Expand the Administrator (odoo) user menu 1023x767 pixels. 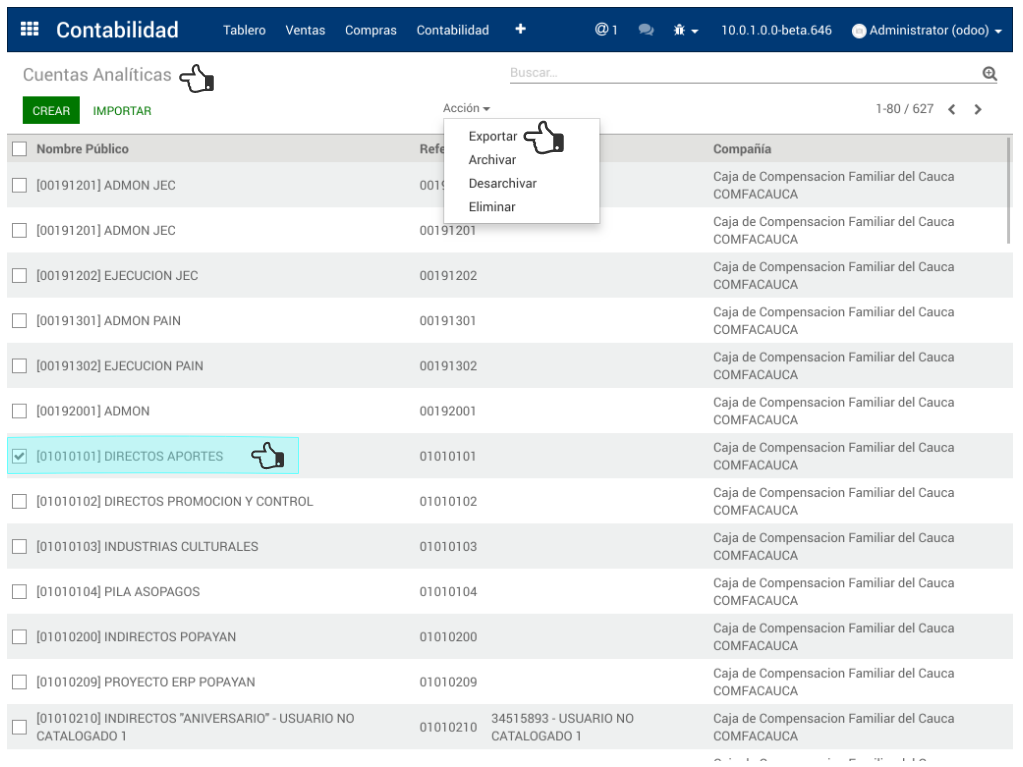point(927,31)
